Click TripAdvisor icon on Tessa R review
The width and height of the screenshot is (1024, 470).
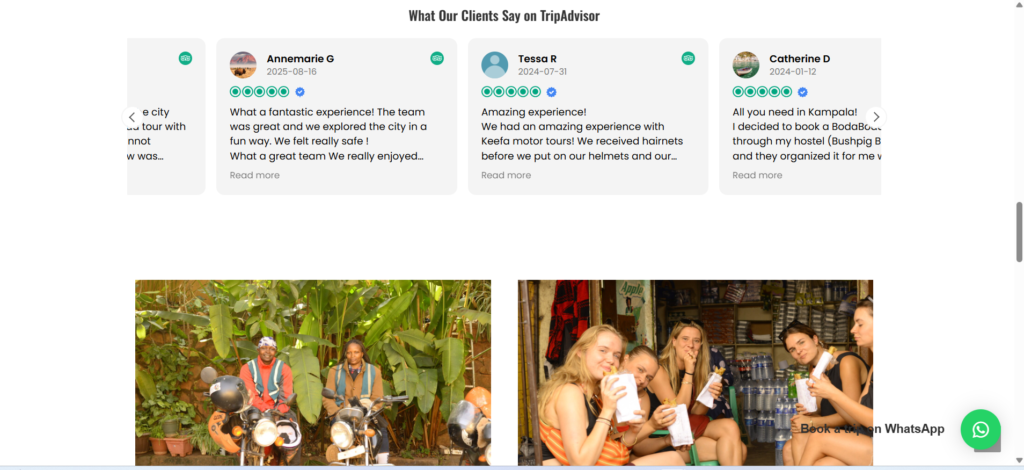[688, 58]
